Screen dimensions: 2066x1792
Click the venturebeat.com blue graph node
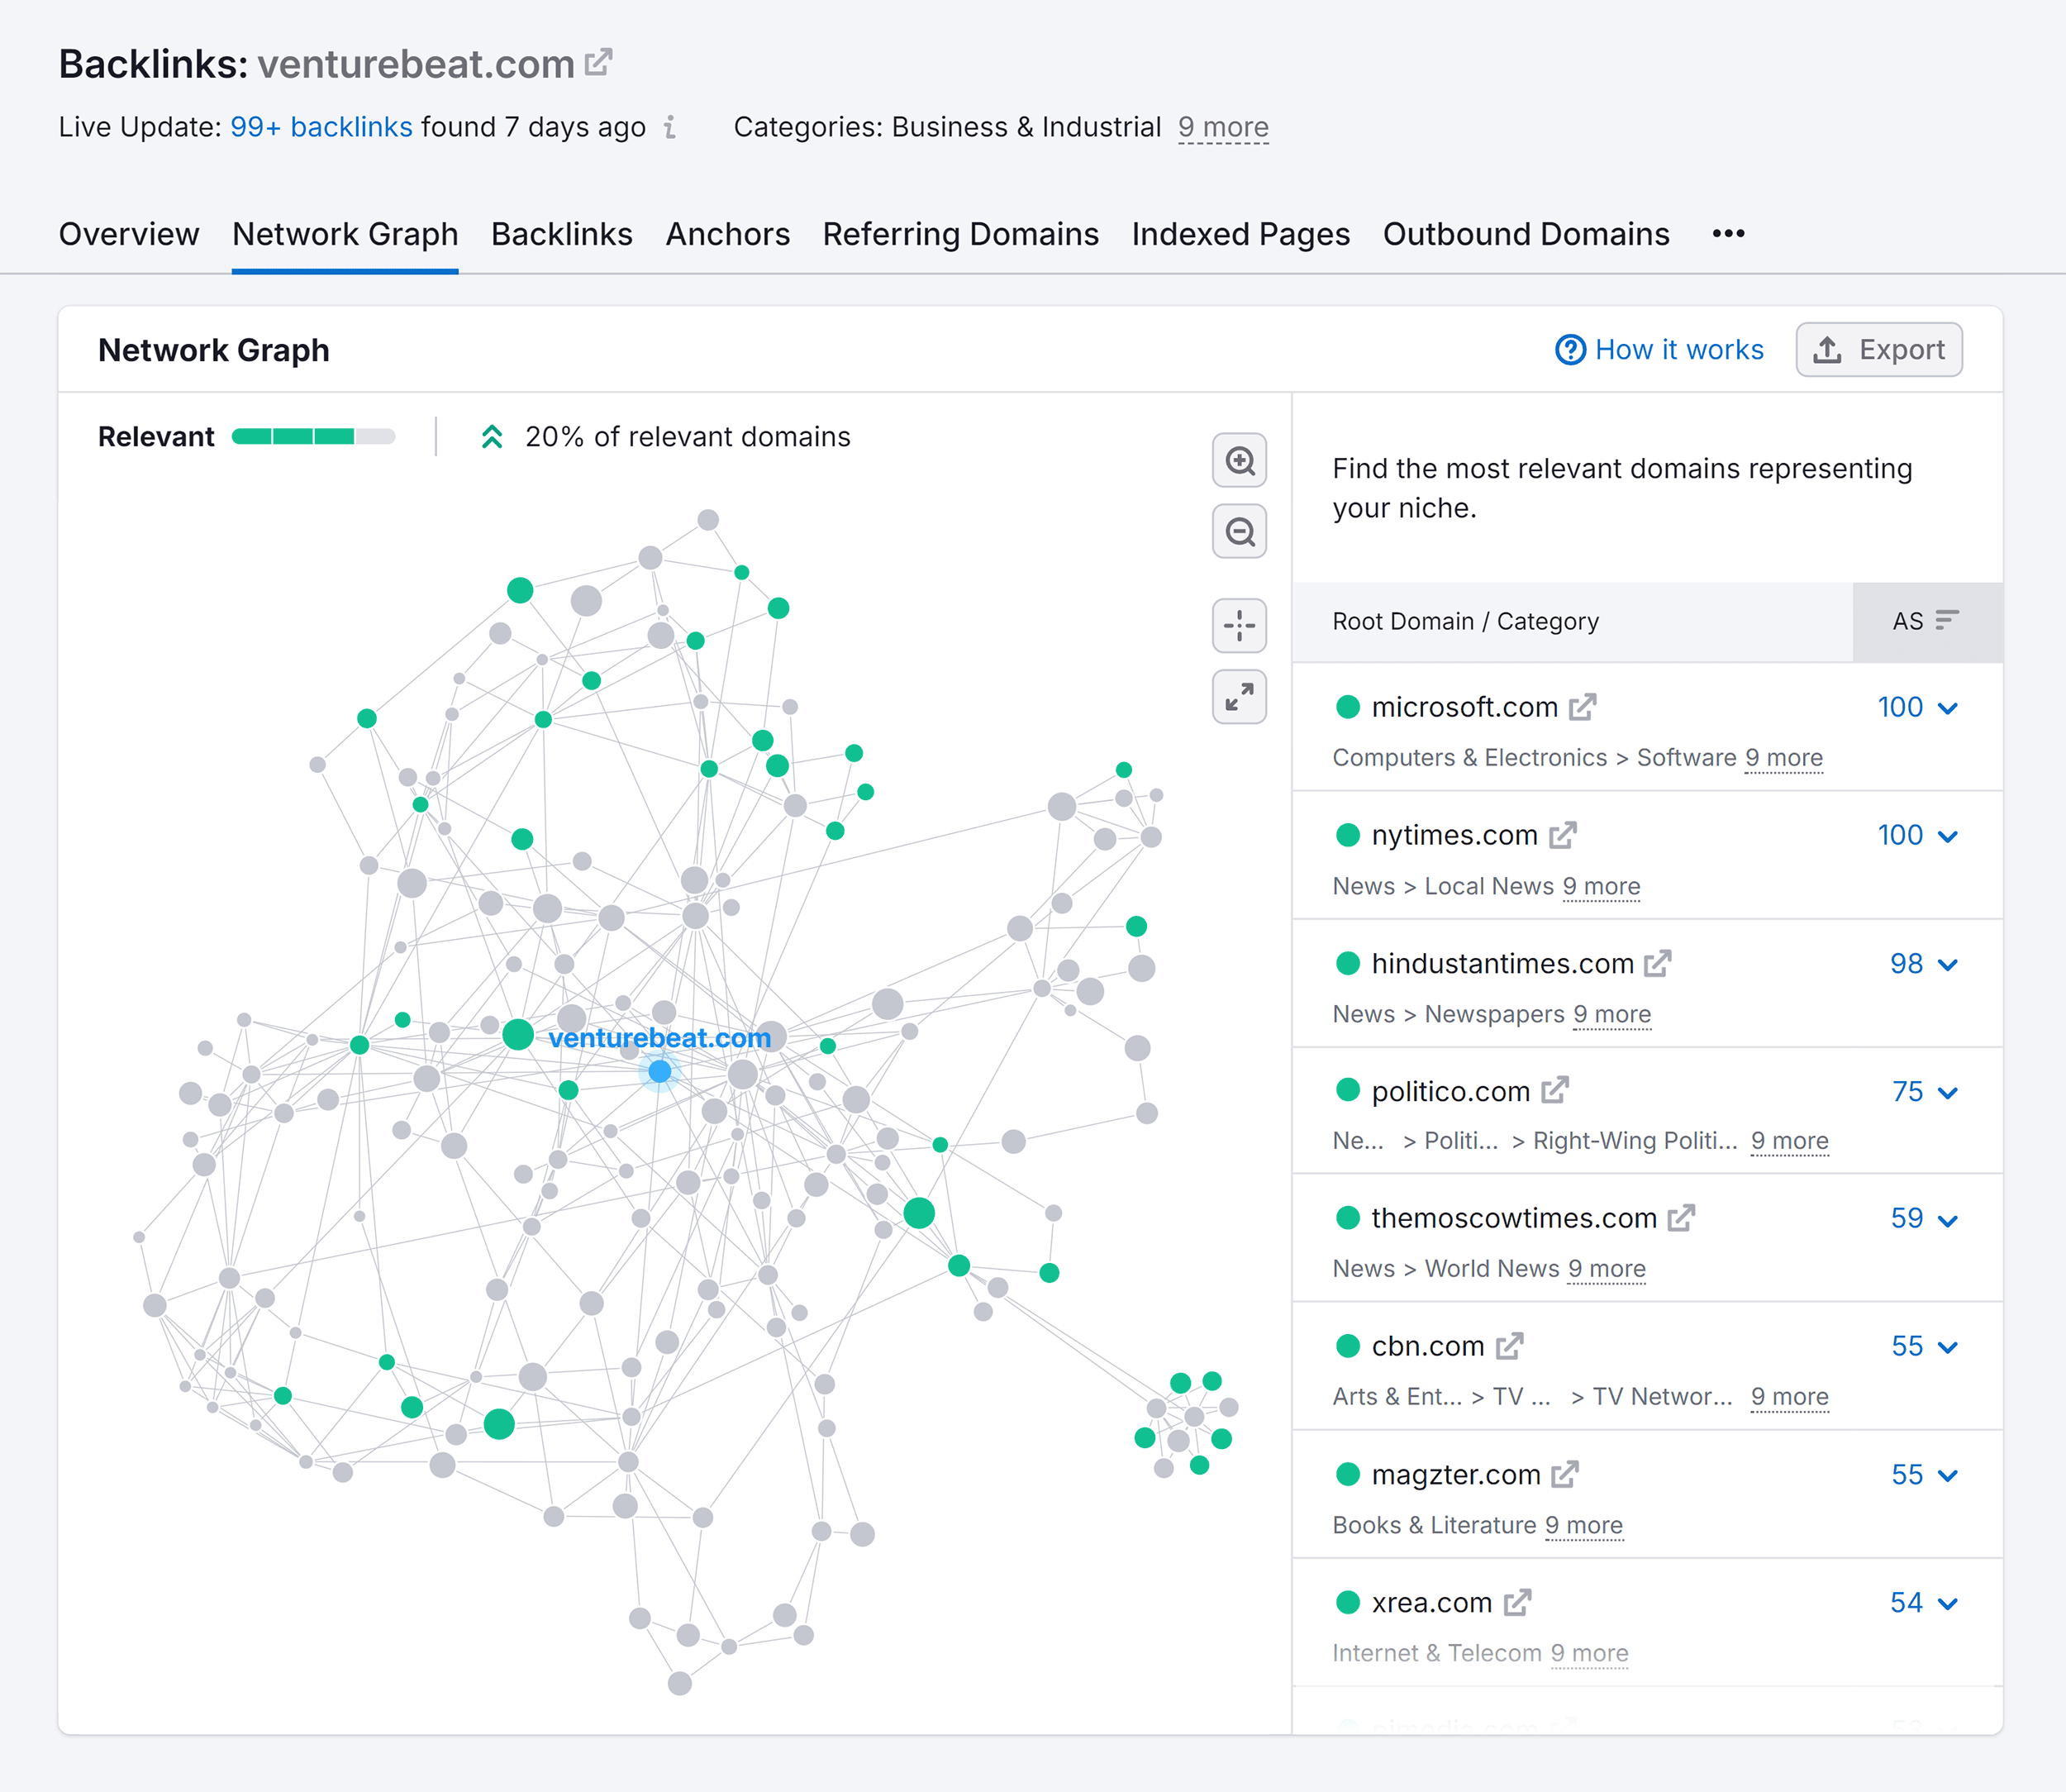pyautogui.click(x=659, y=1071)
